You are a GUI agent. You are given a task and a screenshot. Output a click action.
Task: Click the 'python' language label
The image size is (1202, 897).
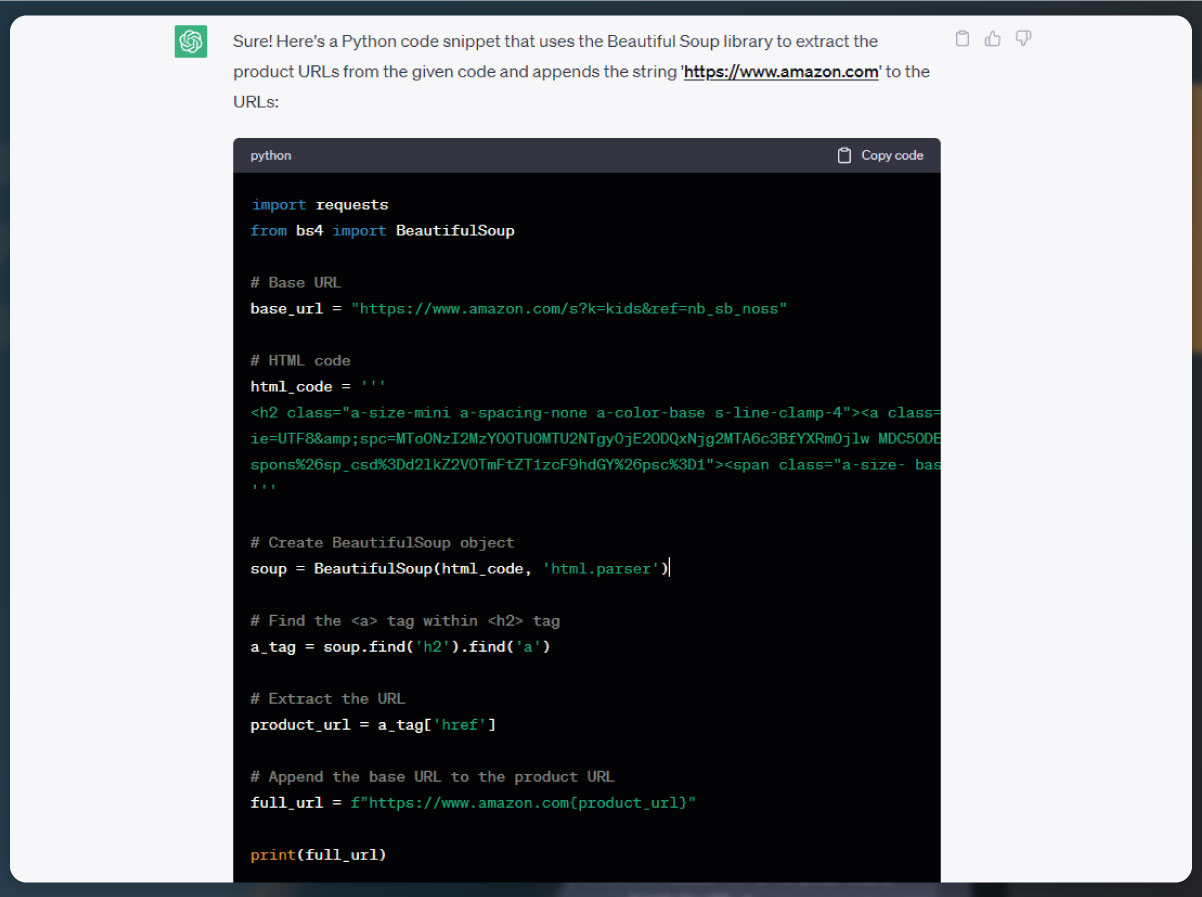coord(271,155)
